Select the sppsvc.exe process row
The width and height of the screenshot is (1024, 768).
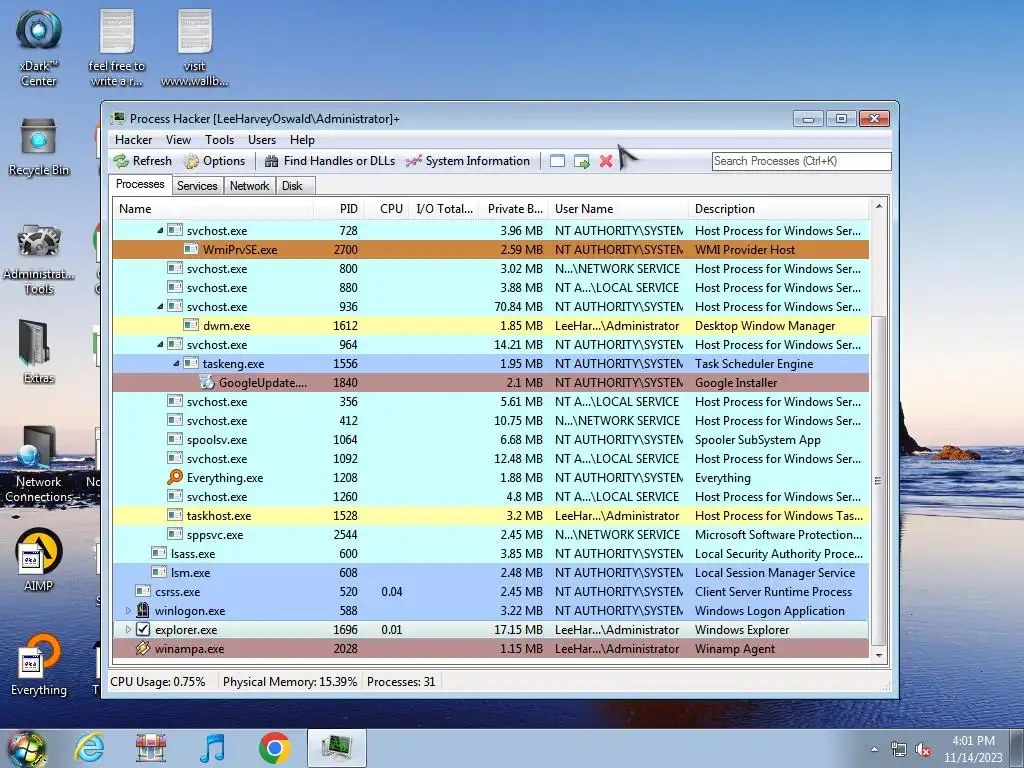(x=490, y=534)
